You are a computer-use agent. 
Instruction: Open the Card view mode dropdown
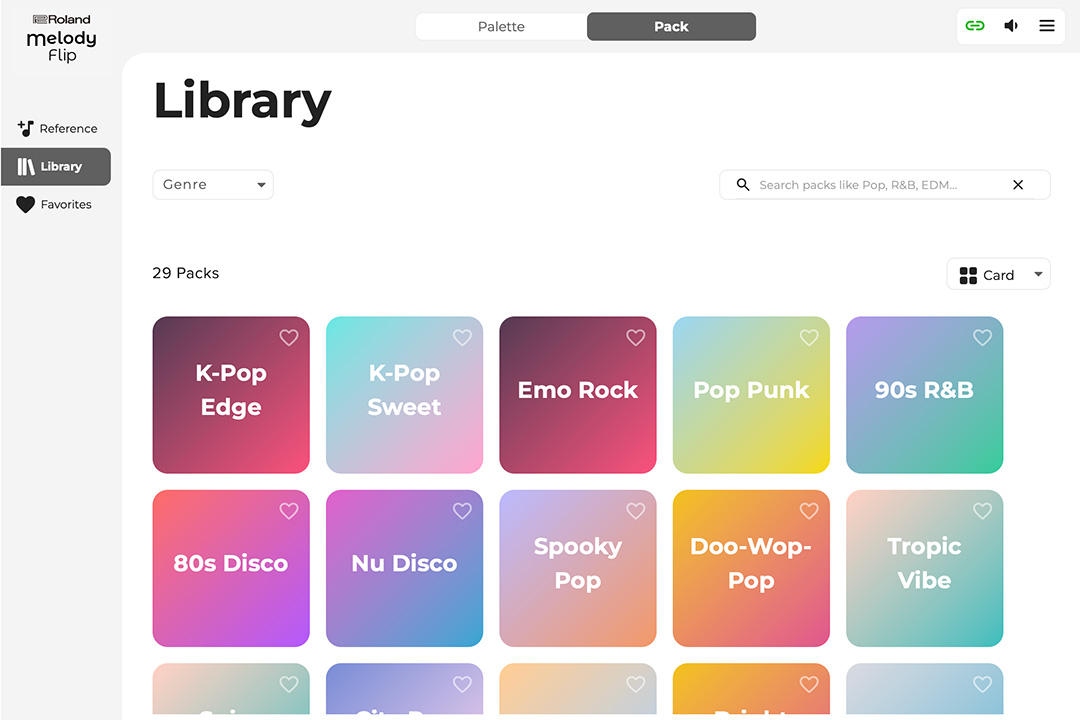[x=999, y=274]
